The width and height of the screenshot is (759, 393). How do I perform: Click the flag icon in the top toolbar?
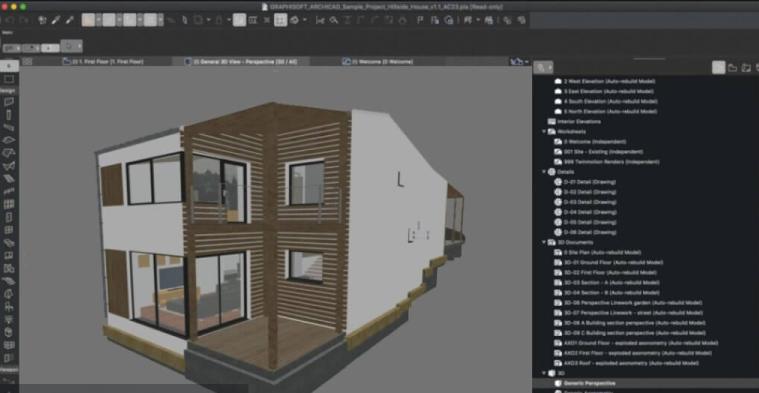pyautogui.click(x=420, y=20)
